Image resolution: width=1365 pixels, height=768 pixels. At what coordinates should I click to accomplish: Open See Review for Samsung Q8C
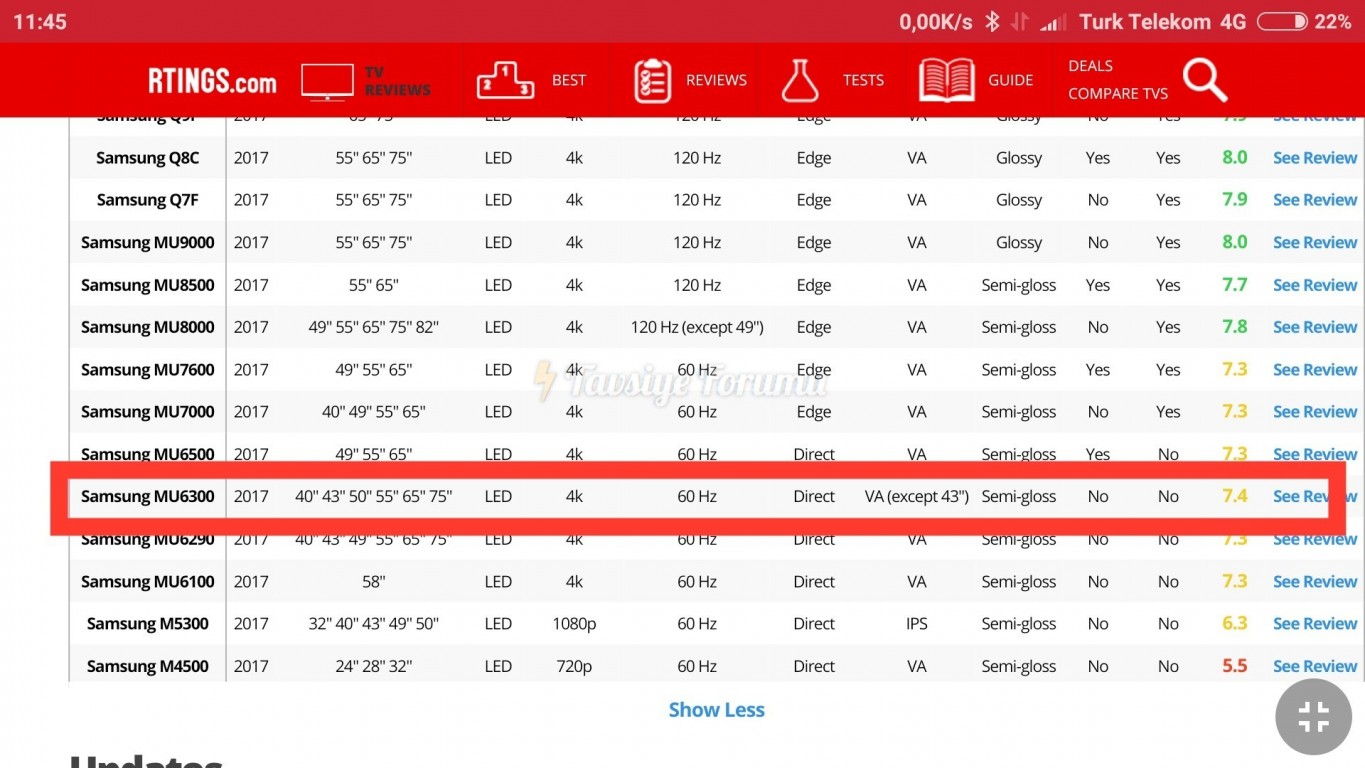[1314, 158]
